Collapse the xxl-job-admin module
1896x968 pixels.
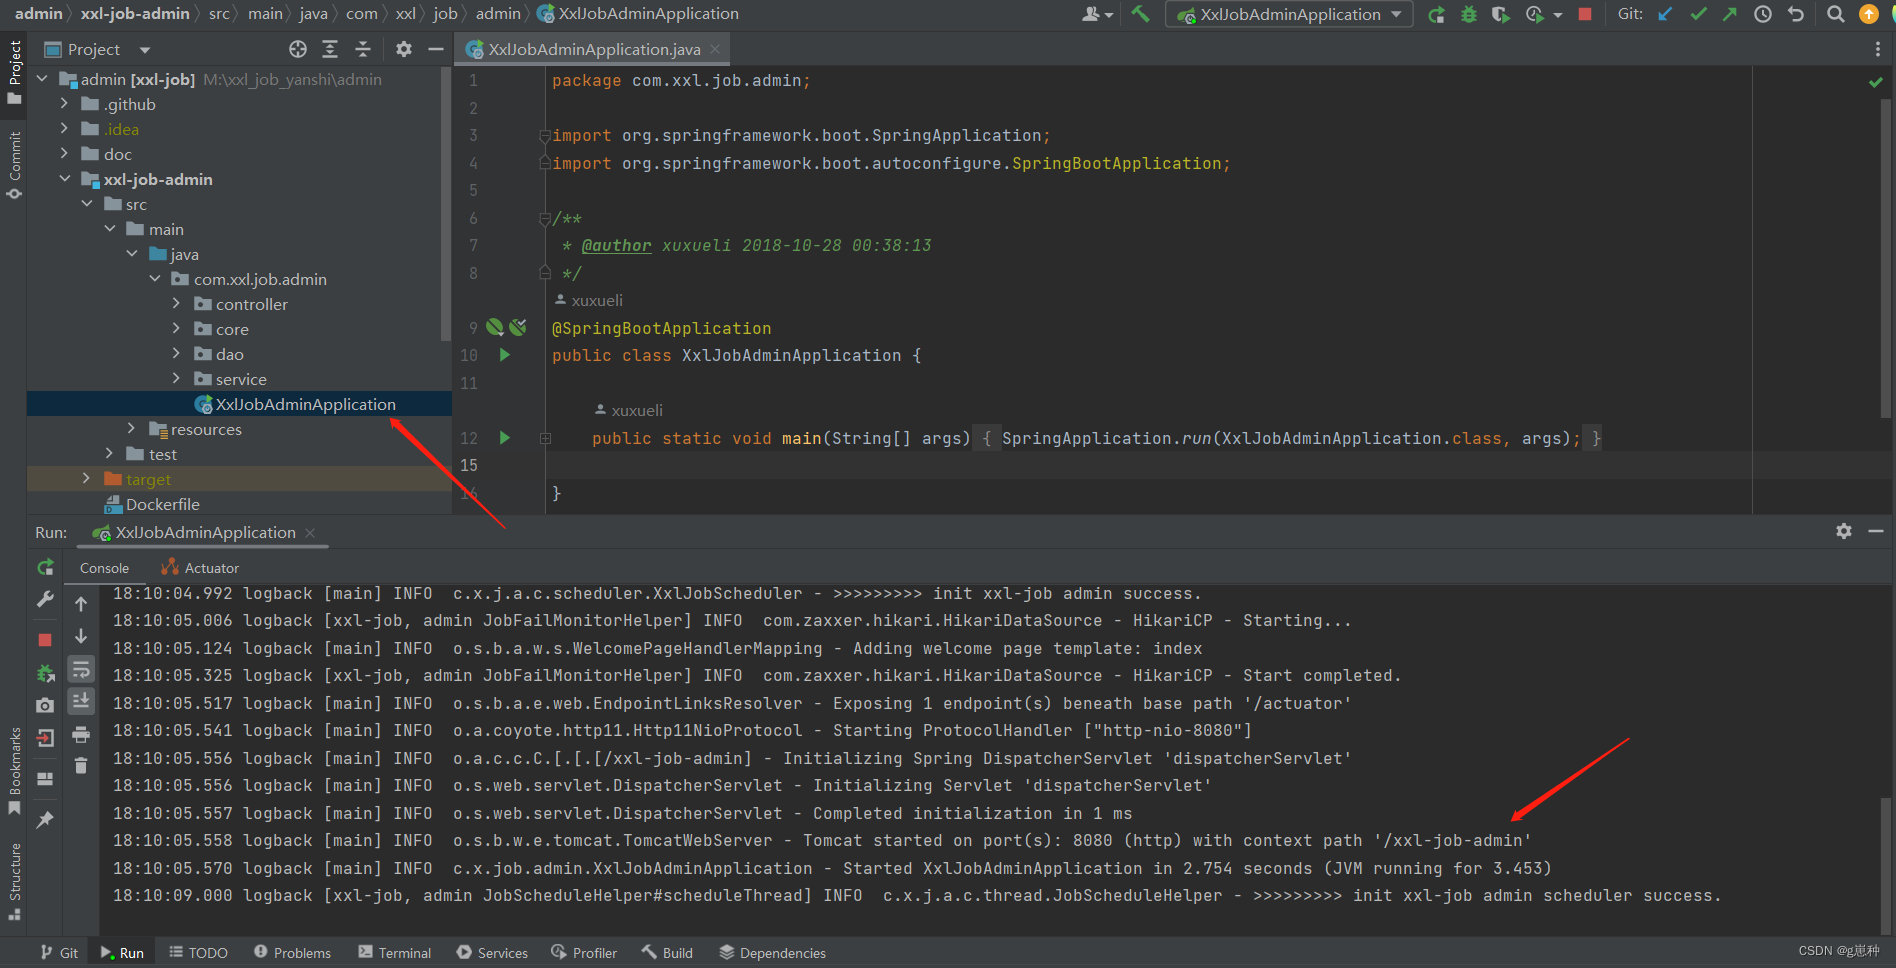click(64, 178)
